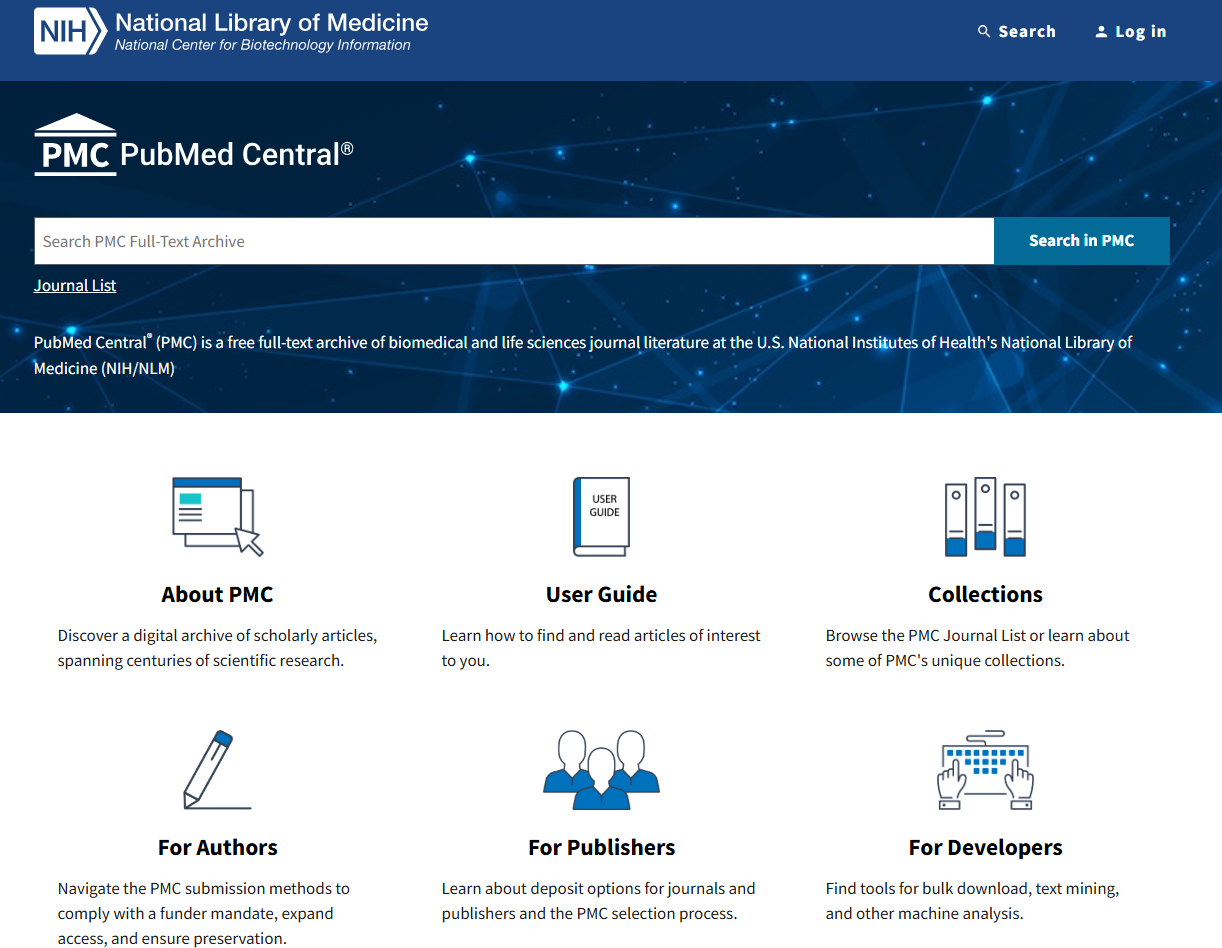The width and height of the screenshot is (1222, 948).
Task: Click the For Authors pencil icon
Action: pos(216,768)
